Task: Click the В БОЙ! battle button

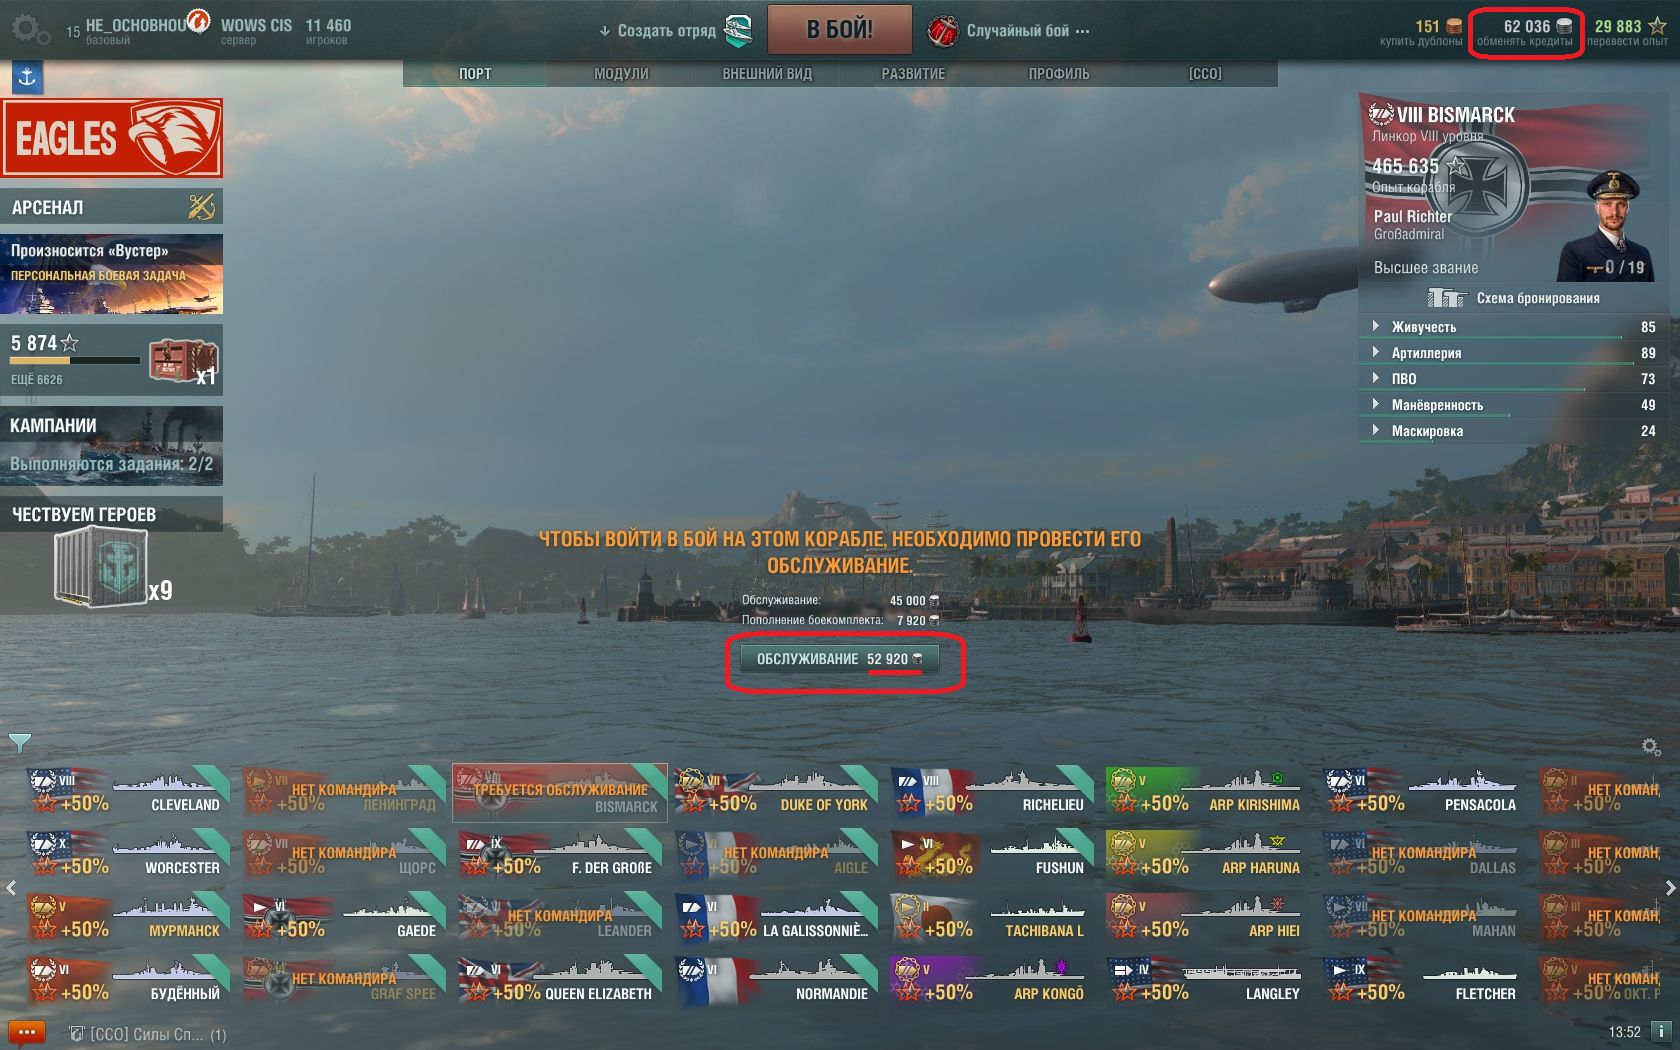Action: pyautogui.click(x=840, y=30)
